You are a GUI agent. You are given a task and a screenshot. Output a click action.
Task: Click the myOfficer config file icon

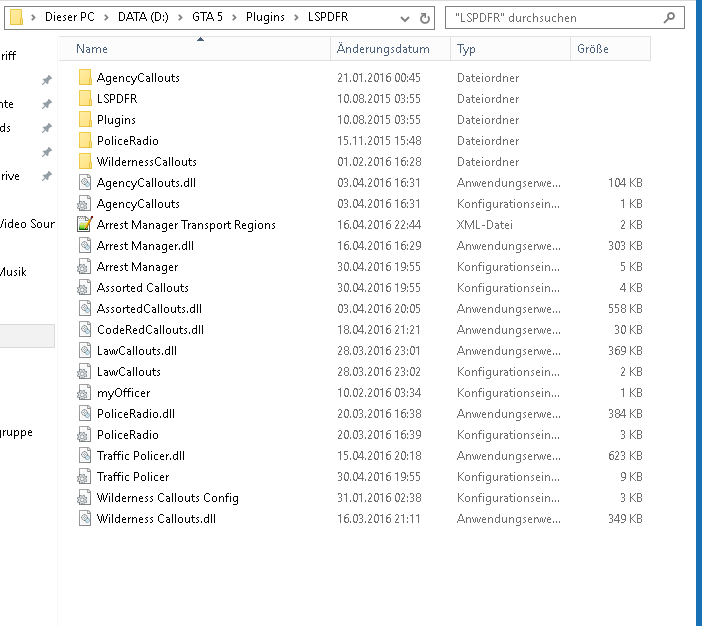[84, 393]
